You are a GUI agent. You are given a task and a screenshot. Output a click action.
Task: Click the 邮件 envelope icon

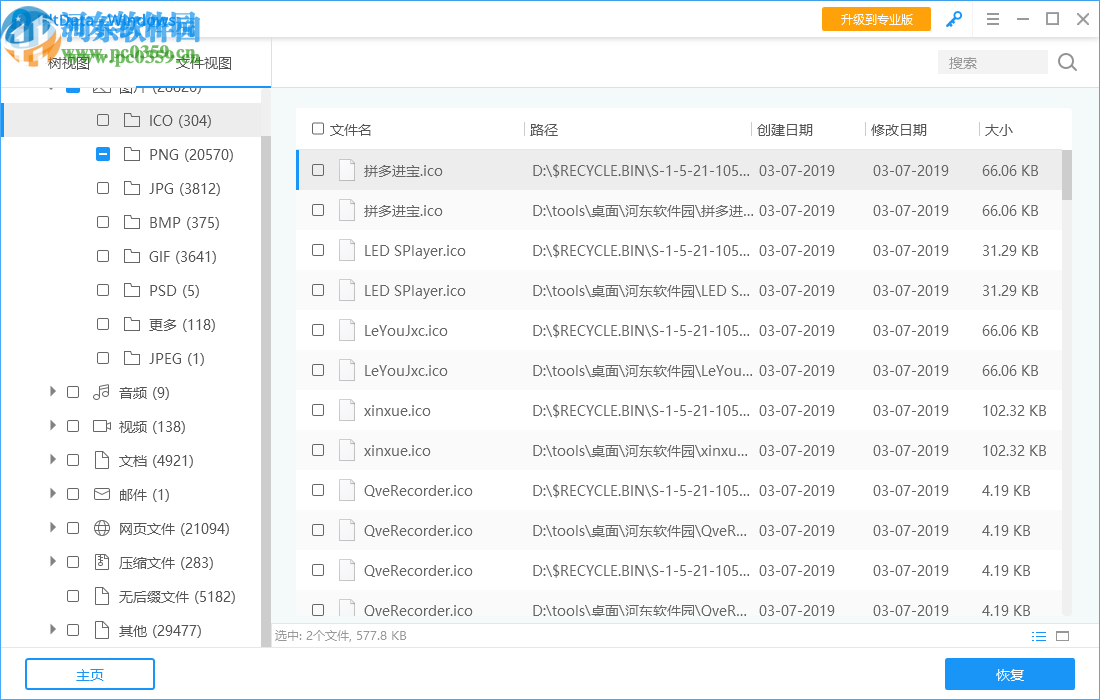coord(101,493)
